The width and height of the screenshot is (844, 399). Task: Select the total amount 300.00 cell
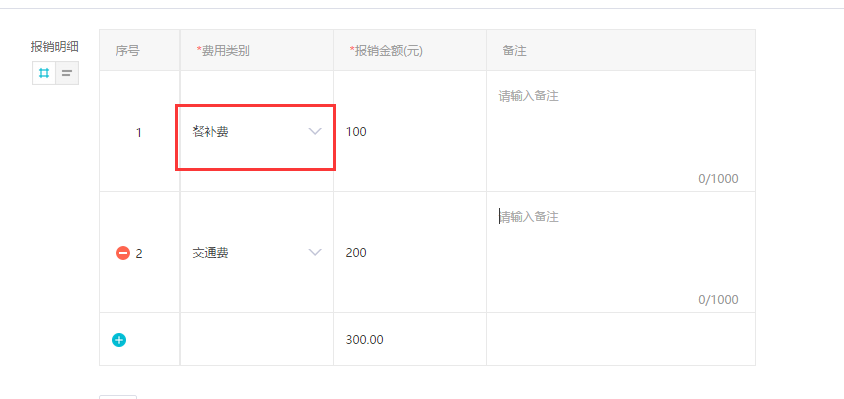point(410,340)
